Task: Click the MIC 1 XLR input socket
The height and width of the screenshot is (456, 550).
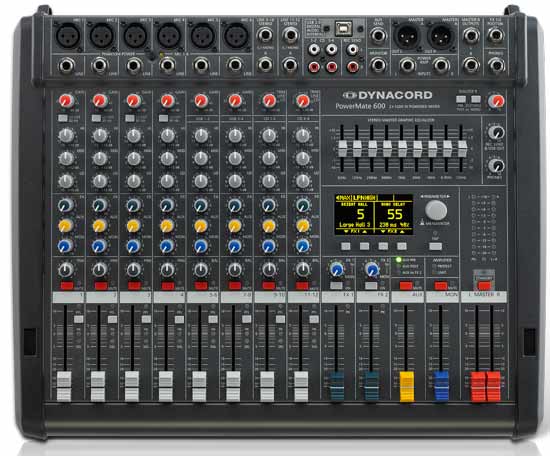Action: tap(69, 35)
